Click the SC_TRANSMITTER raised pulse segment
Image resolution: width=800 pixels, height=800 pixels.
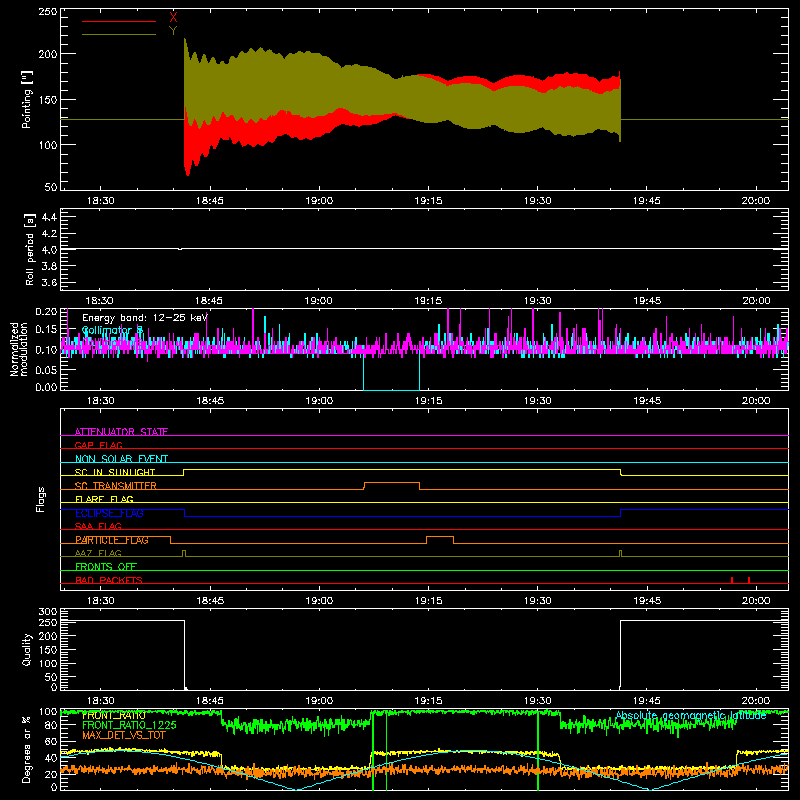point(392,482)
